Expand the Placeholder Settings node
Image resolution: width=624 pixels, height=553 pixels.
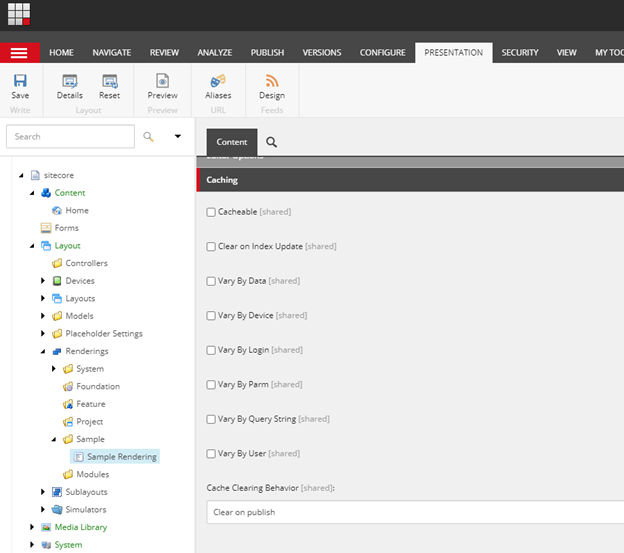(x=43, y=333)
